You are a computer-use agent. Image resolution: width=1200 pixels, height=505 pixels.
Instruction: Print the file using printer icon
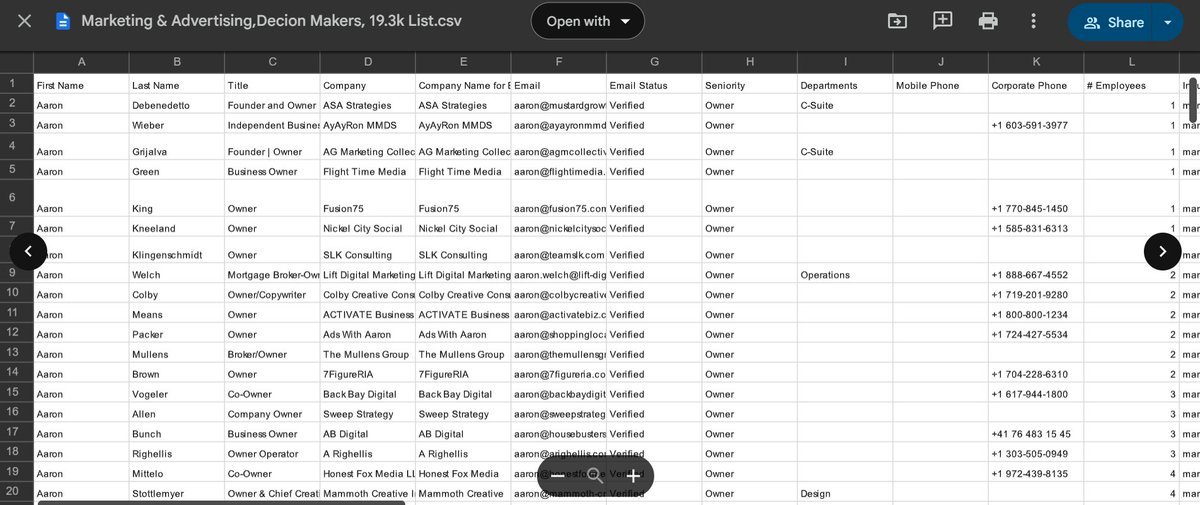pyautogui.click(x=988, y=21)
